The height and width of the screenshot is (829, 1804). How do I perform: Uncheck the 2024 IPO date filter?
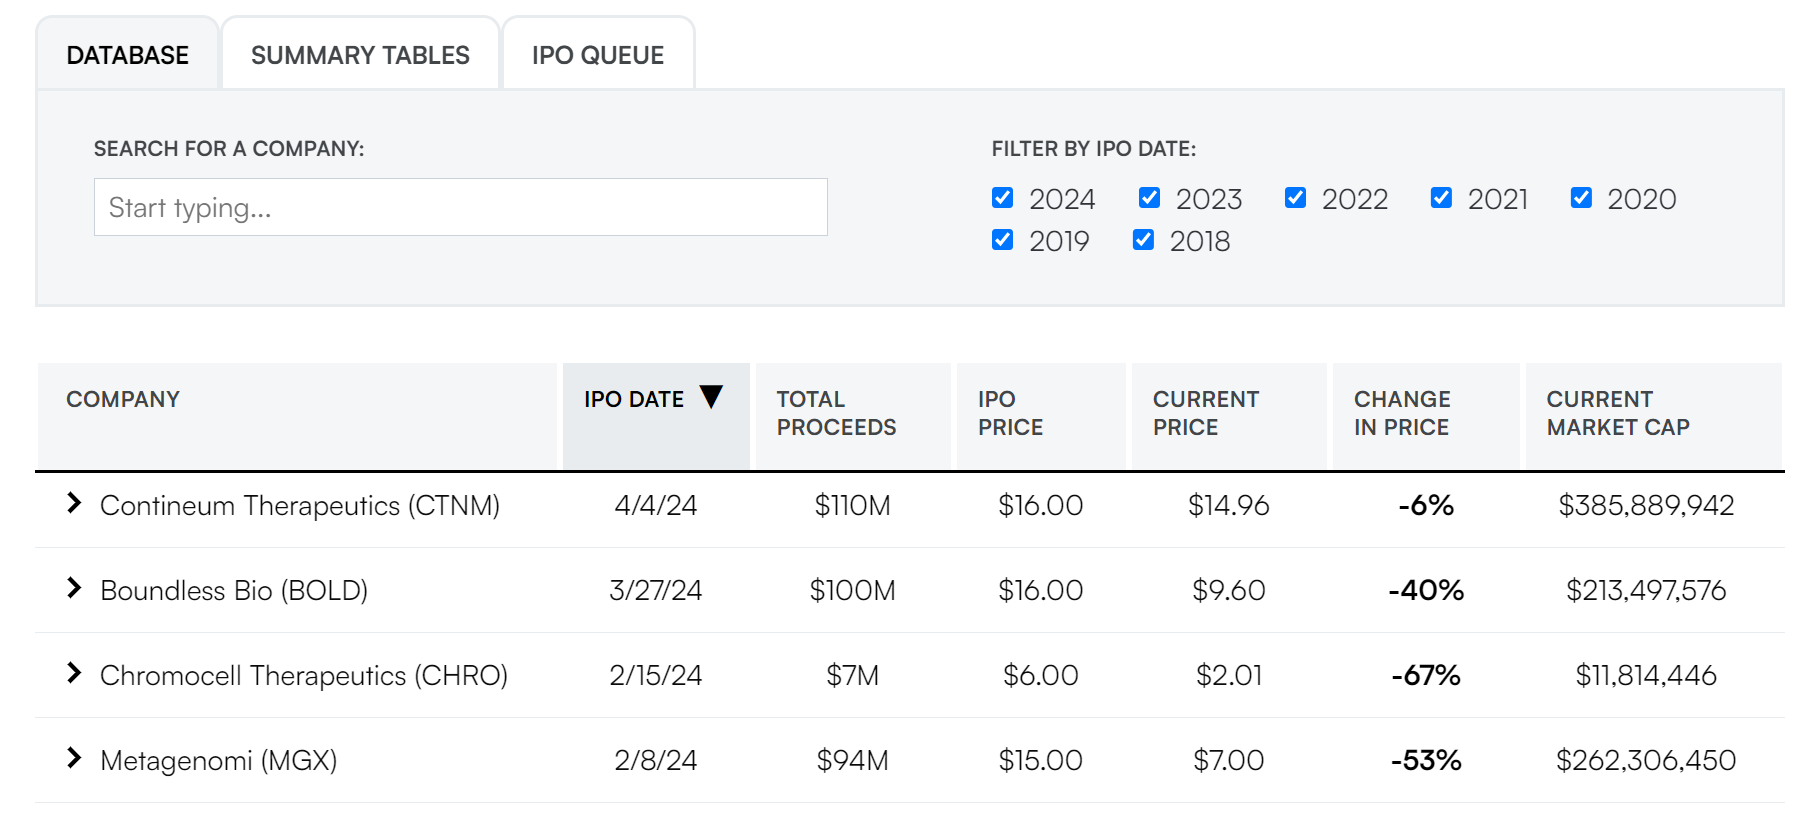[1003, 198]
